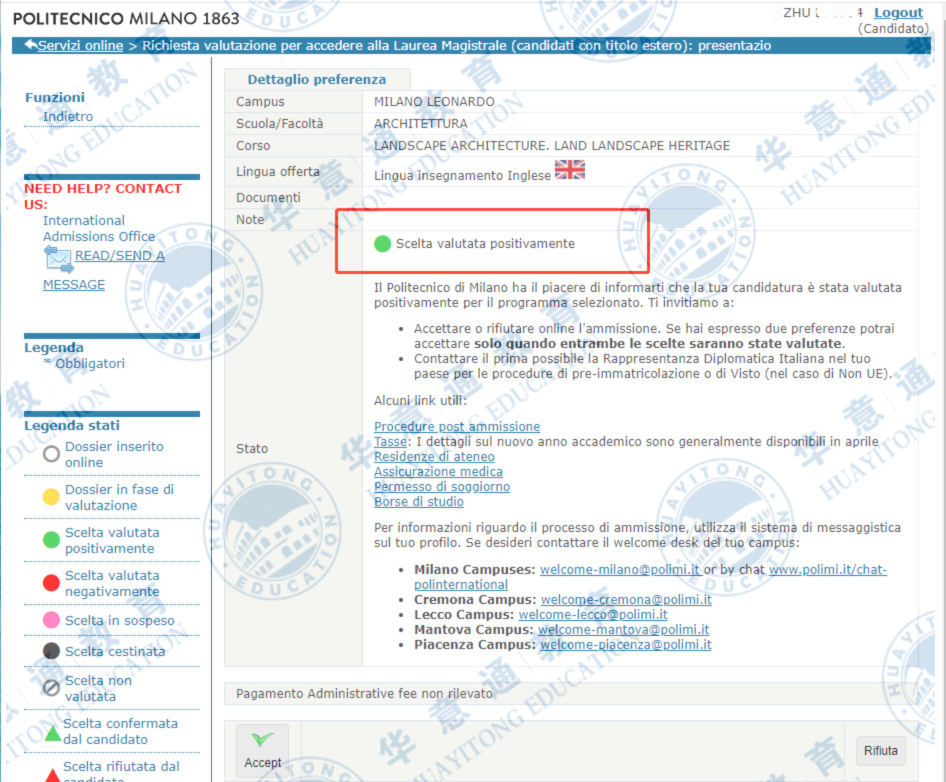The height and width of the screenshot is (782, 946).
Task: Click the yellow Dossier in fase di valutazione dot
Action: 51,497
